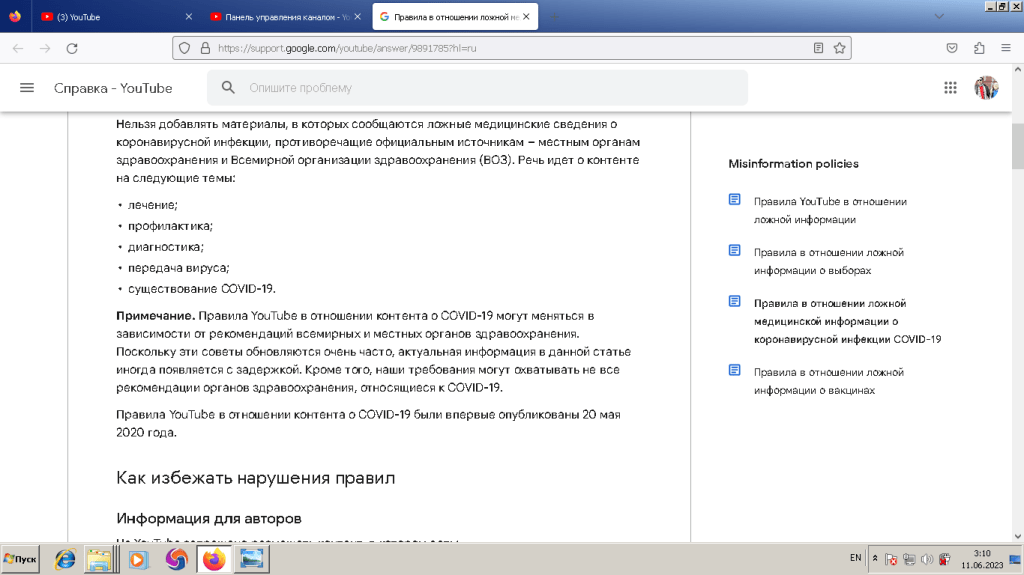Click the Save to Pocket icon
Viewport: 1024px width, 575px height.
952,48
